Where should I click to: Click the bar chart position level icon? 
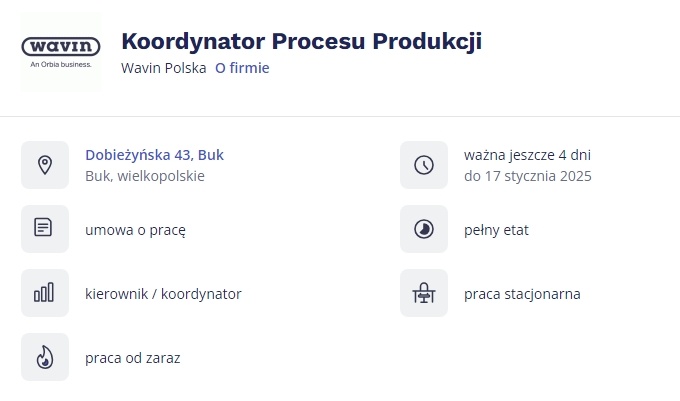coord(45,293)
